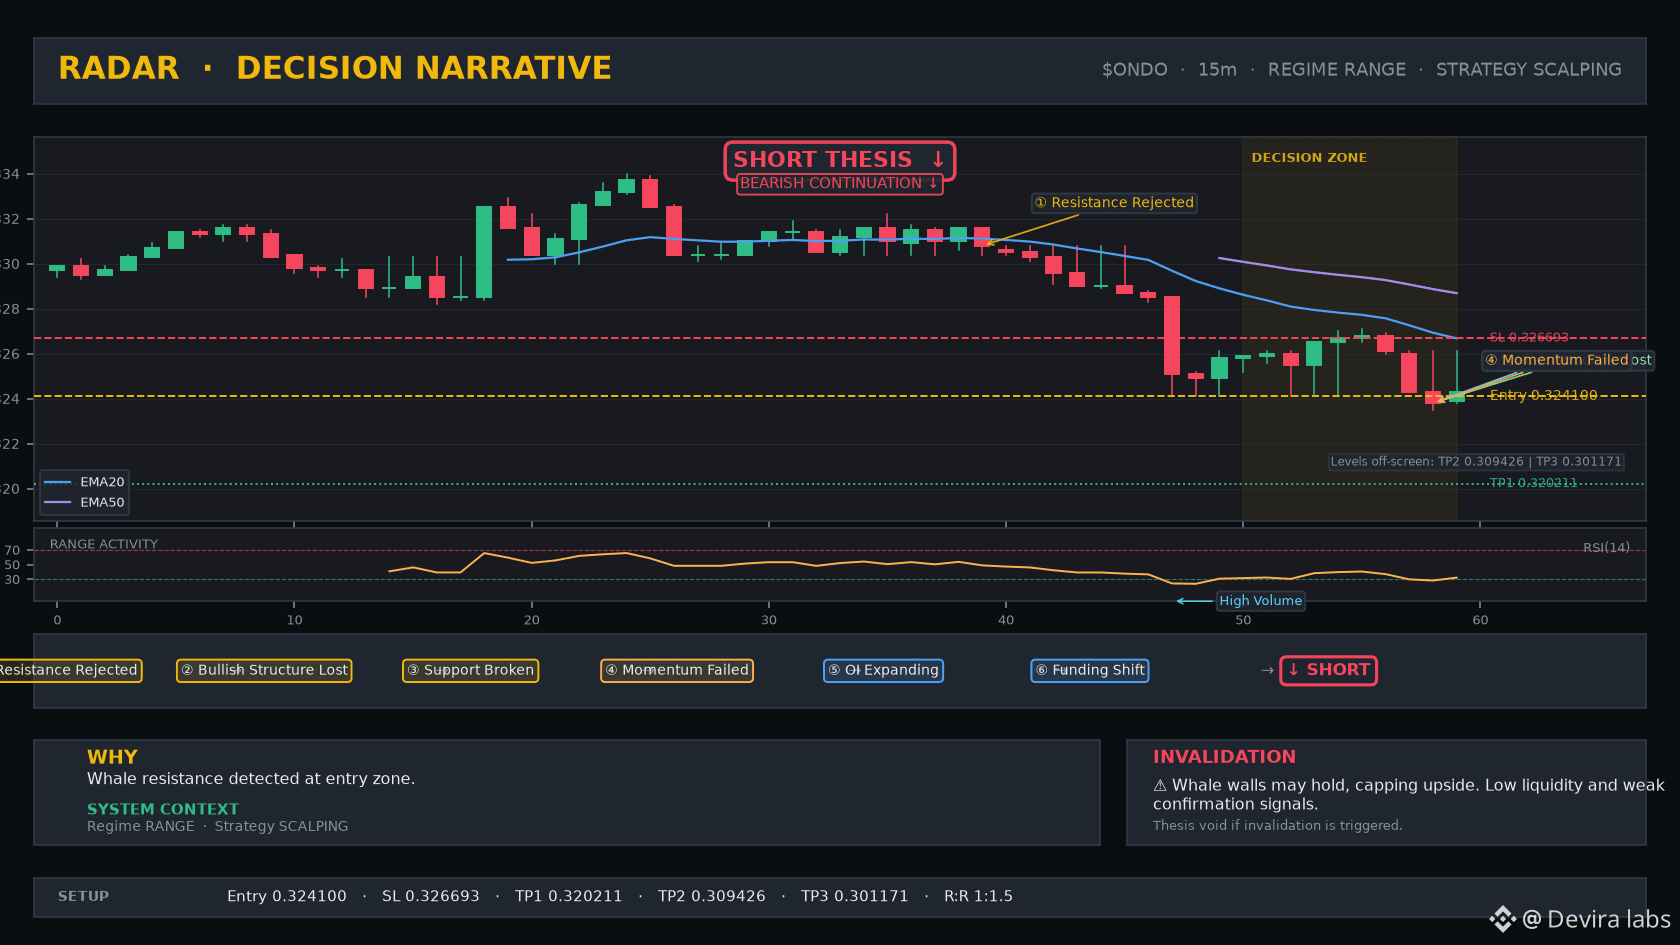Select the OI Expanding step chip
This screenshot has height=945, width=1680.
(x=883, y=671)
